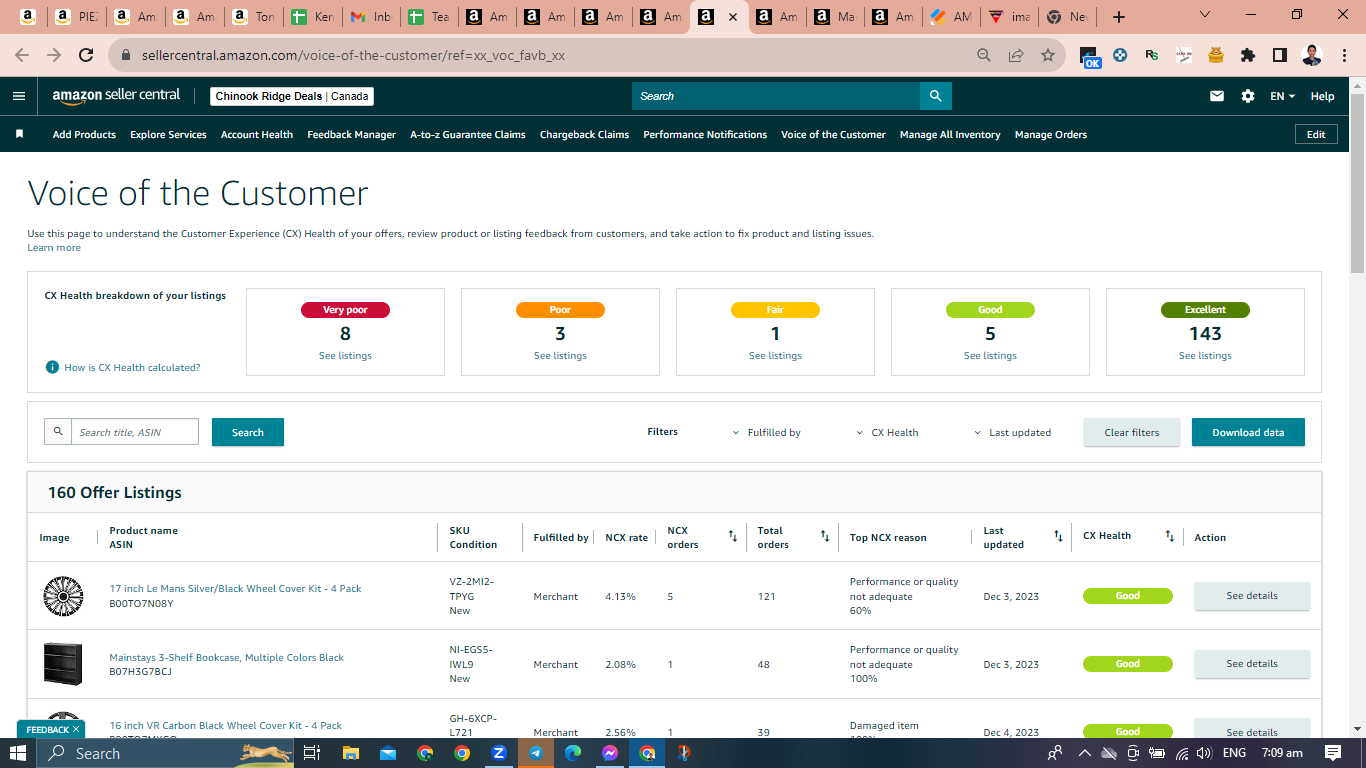Open A-to-z Guarantee Claims
Viewport: 1366px width, 768px height.
(x=468, y=134)
